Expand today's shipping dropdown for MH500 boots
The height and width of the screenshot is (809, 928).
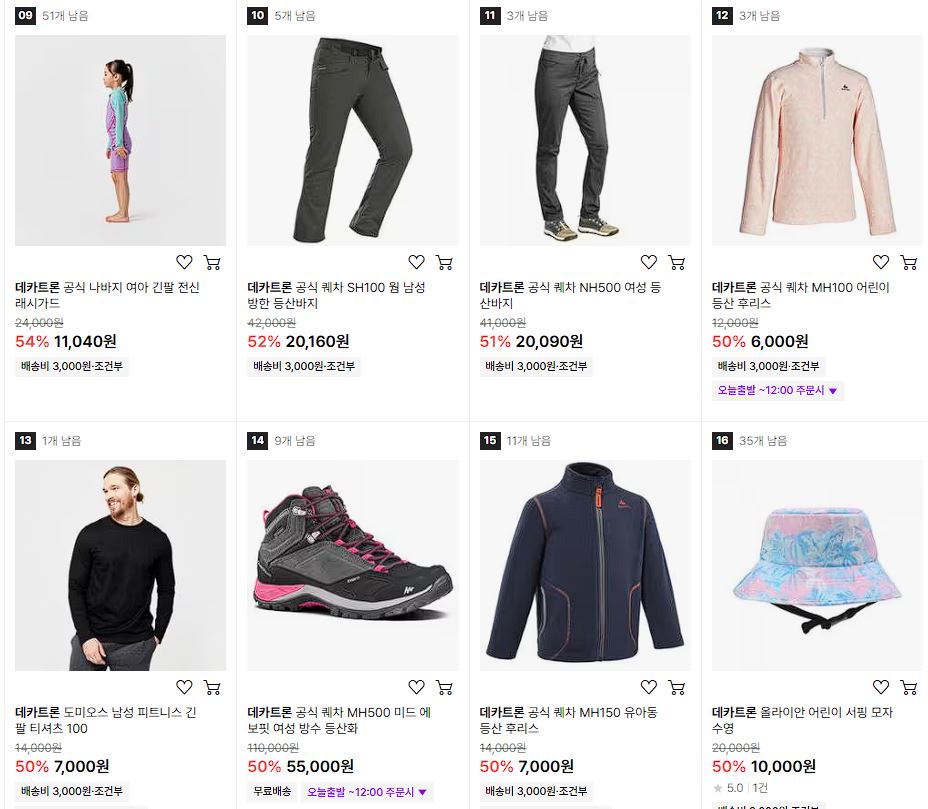(367, 792)
